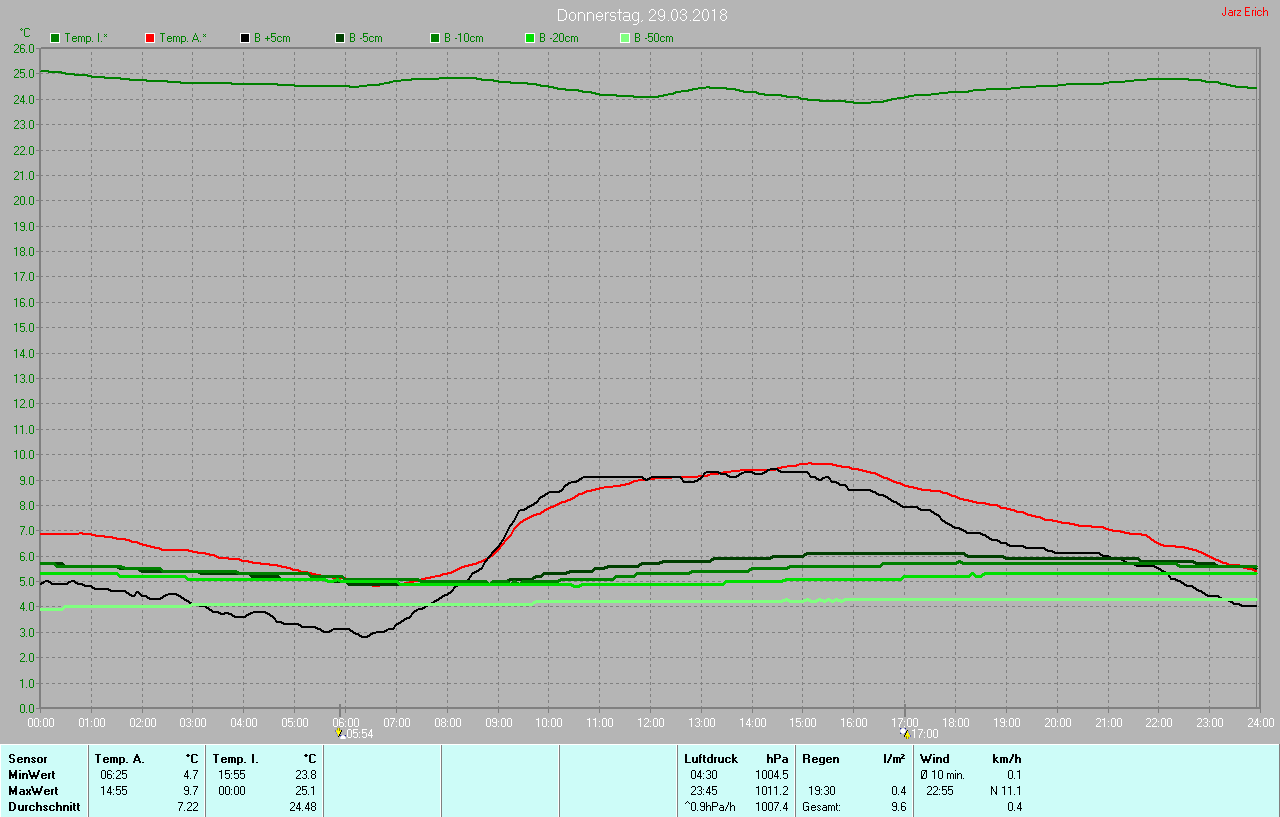Select the Luftdruck header in stats panel
Image resolution: width=1280 pixels, height=817 pixels.
pos(710,759)
